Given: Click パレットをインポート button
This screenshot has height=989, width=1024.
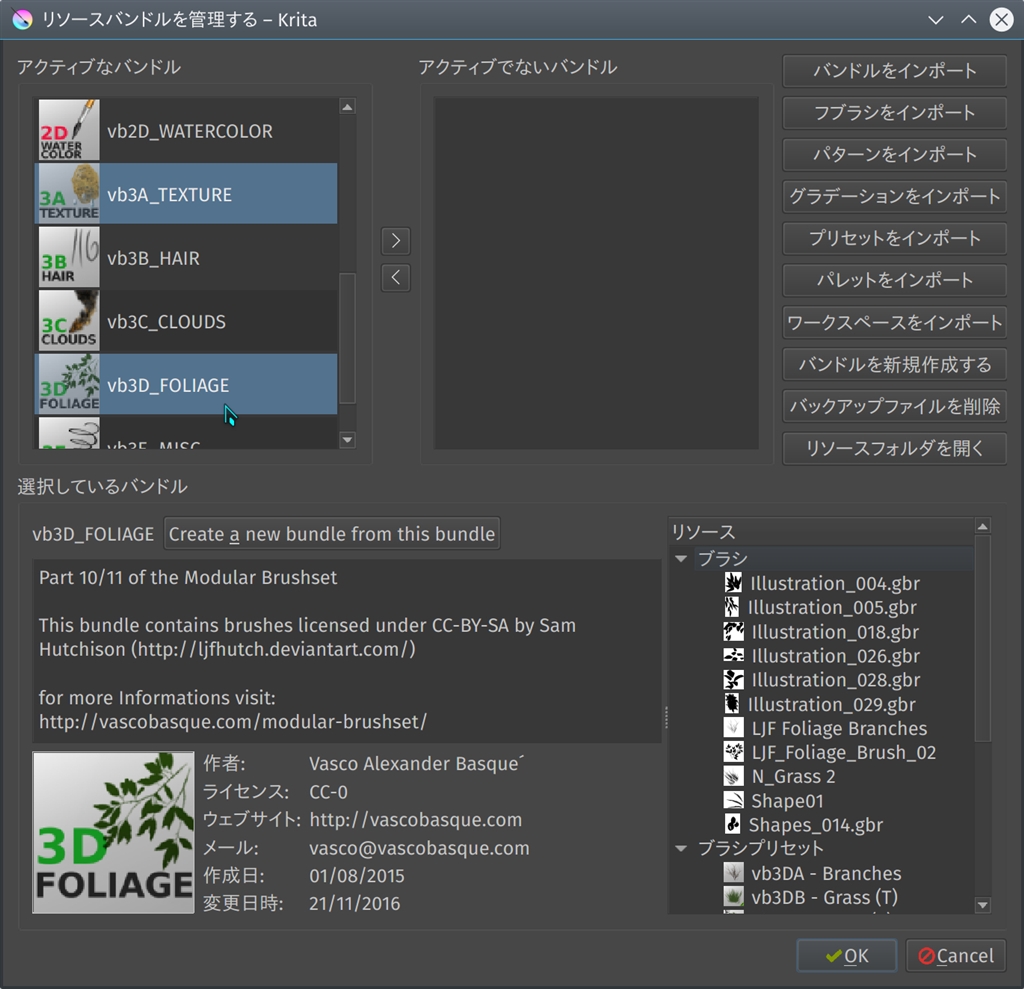Looking at the screenshot, I should [x=894, y=280].
